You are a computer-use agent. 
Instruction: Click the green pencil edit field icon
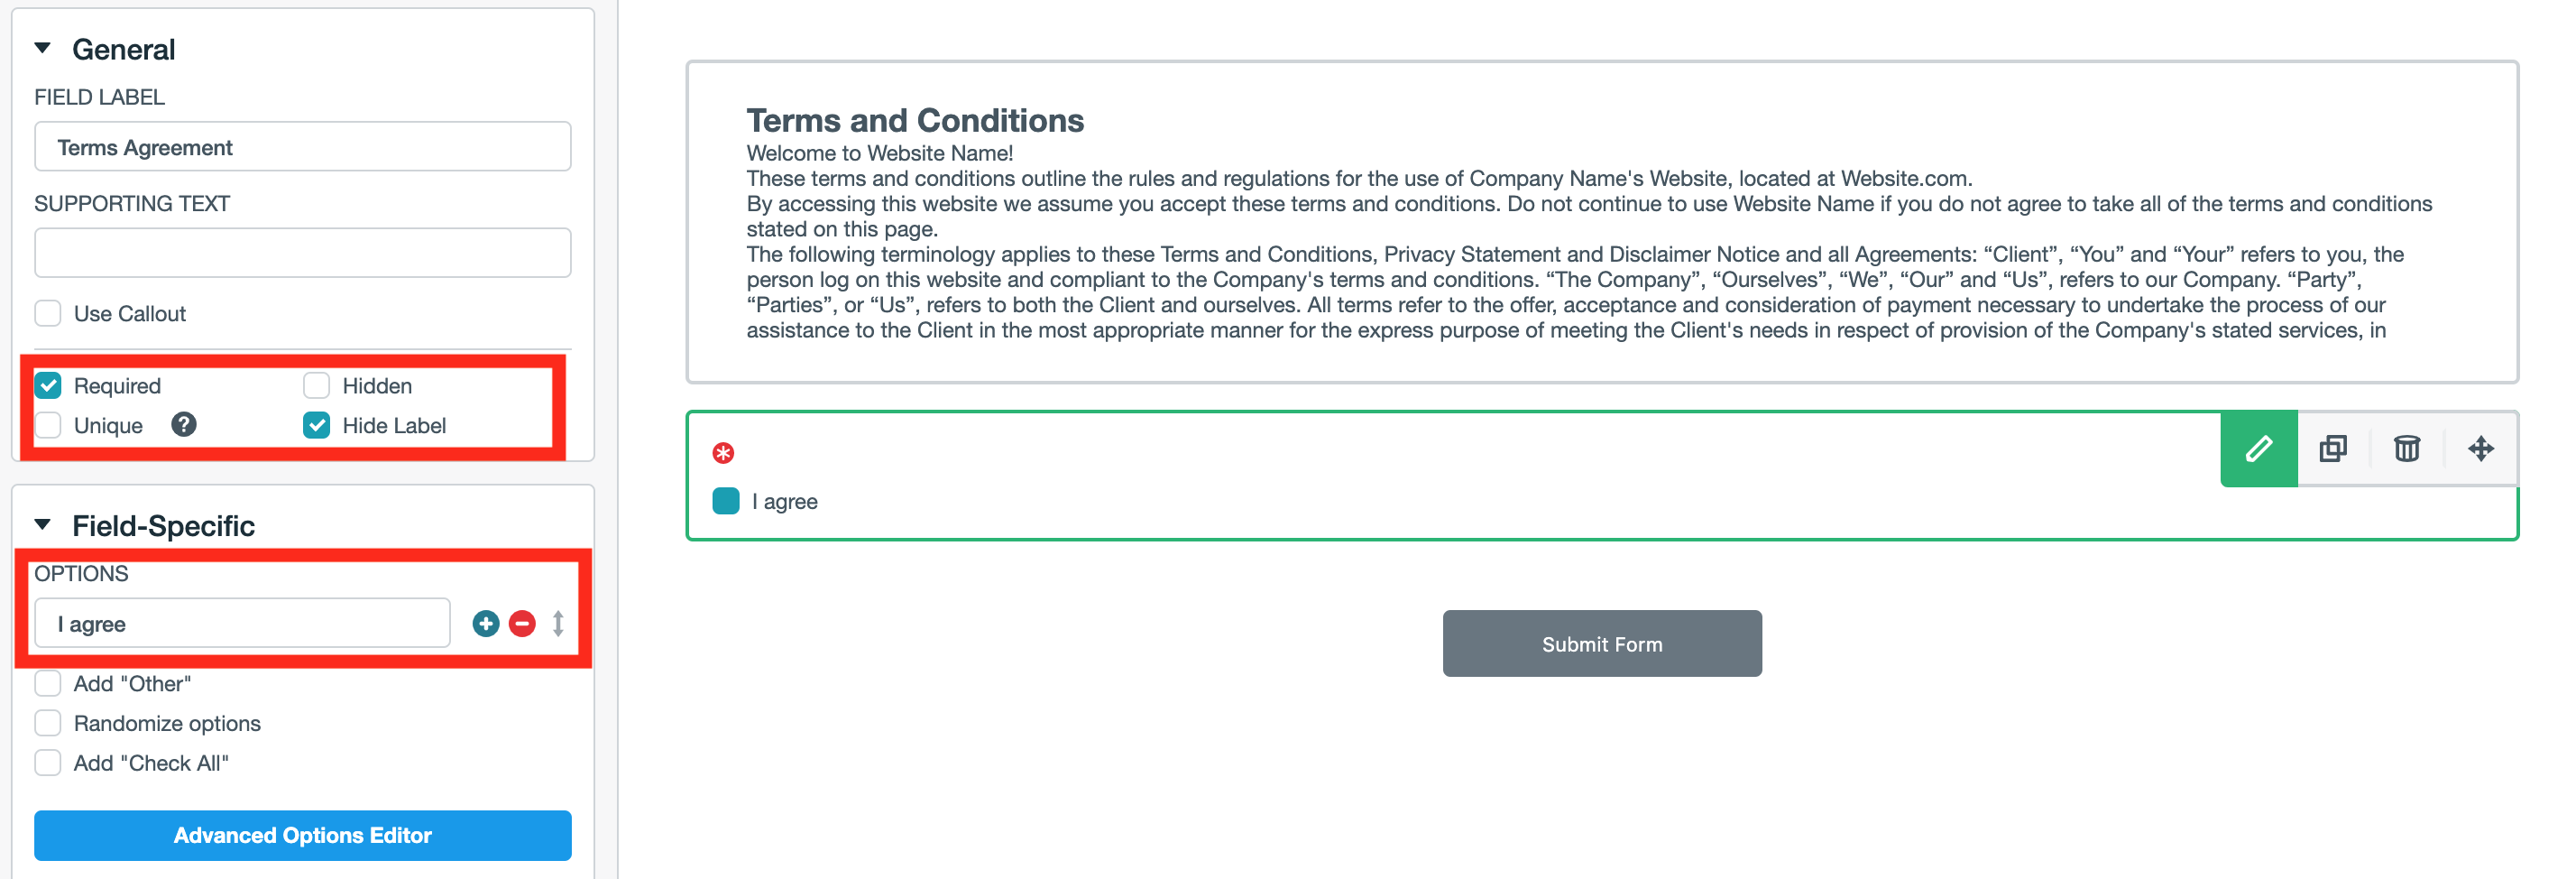click(2258, 449)
